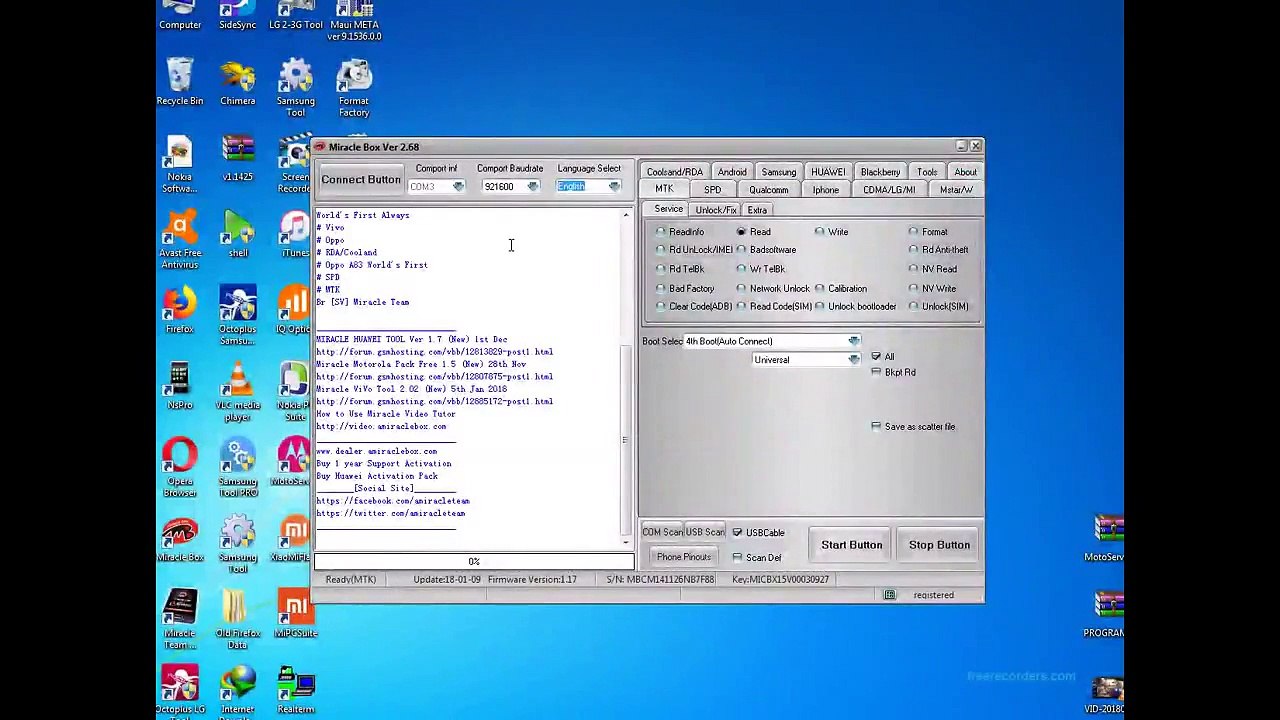Open the Octoplus Samsung shortcut

(x=238, y=317)
